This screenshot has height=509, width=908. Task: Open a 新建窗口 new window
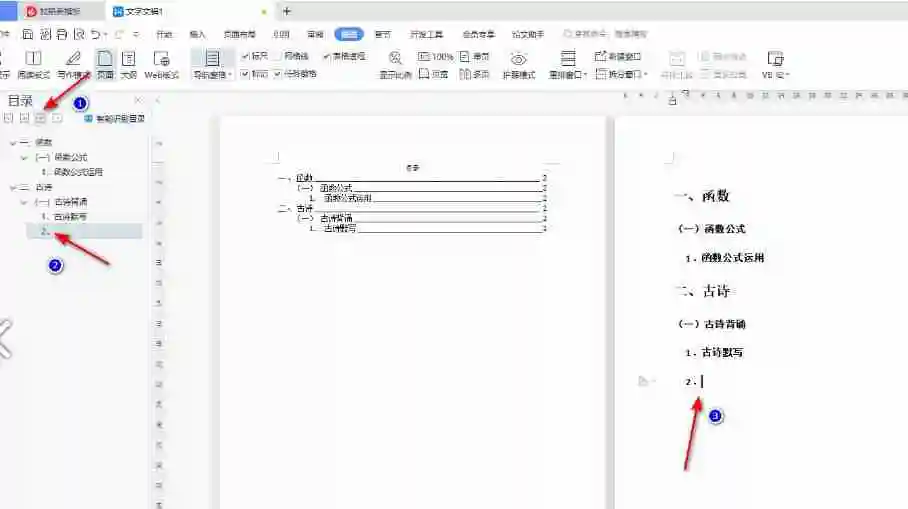click(x=617, y=56)
